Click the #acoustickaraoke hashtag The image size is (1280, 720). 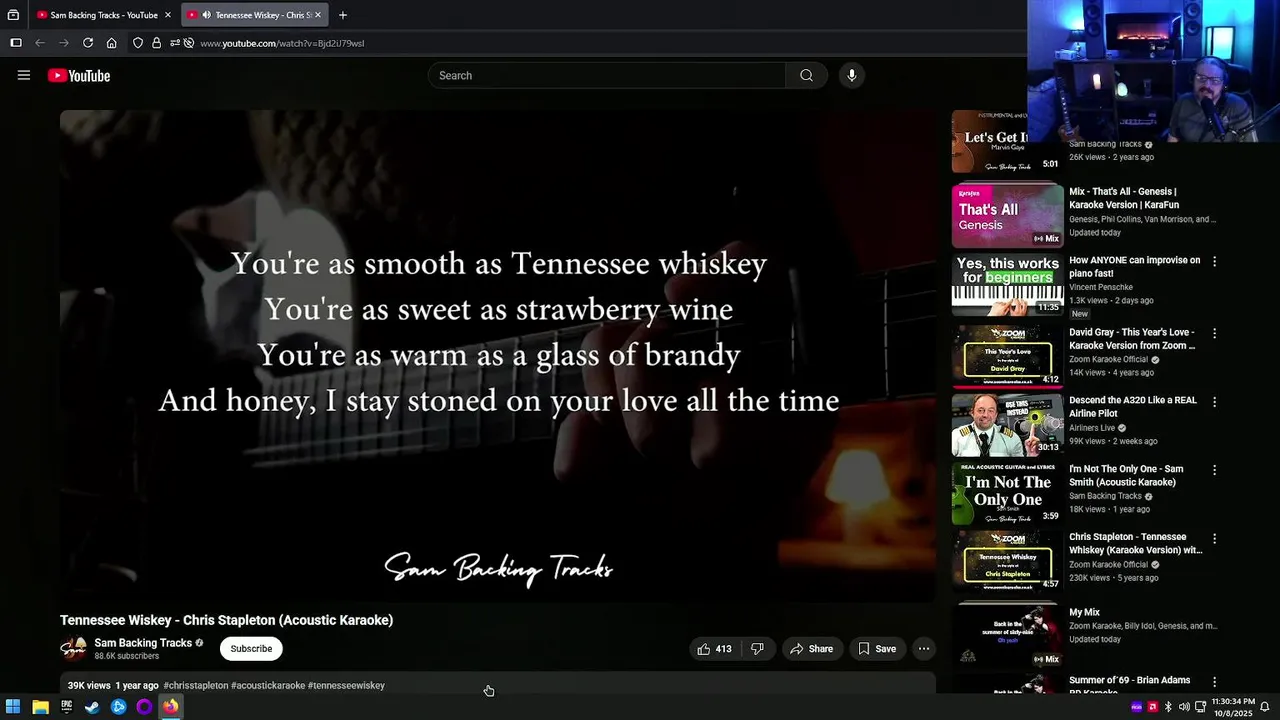pos(268,686)
